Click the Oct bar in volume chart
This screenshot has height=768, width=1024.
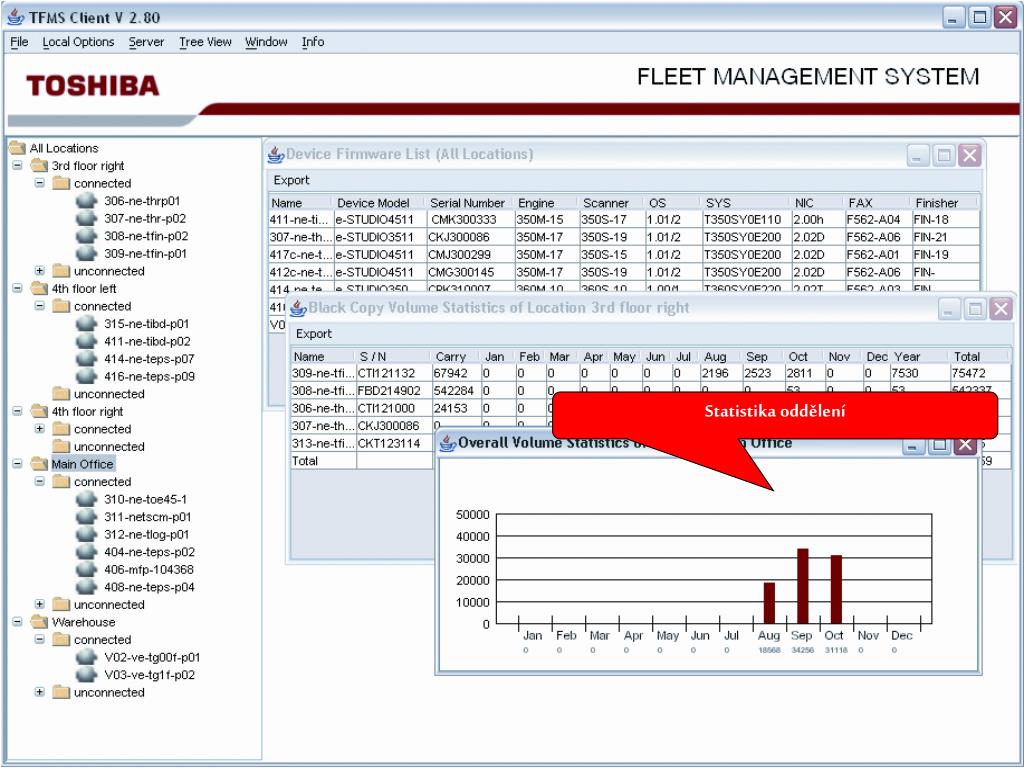pyautogui.click(x=836, y=590)
